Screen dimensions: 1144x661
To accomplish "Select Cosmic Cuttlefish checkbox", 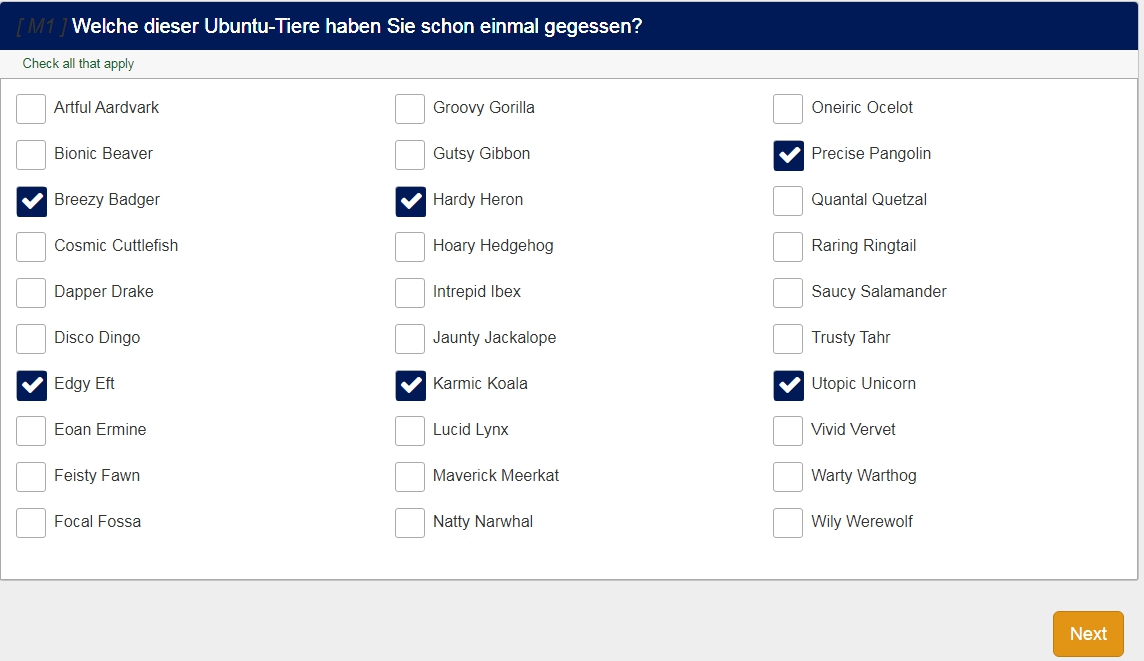I will (31, 246).
